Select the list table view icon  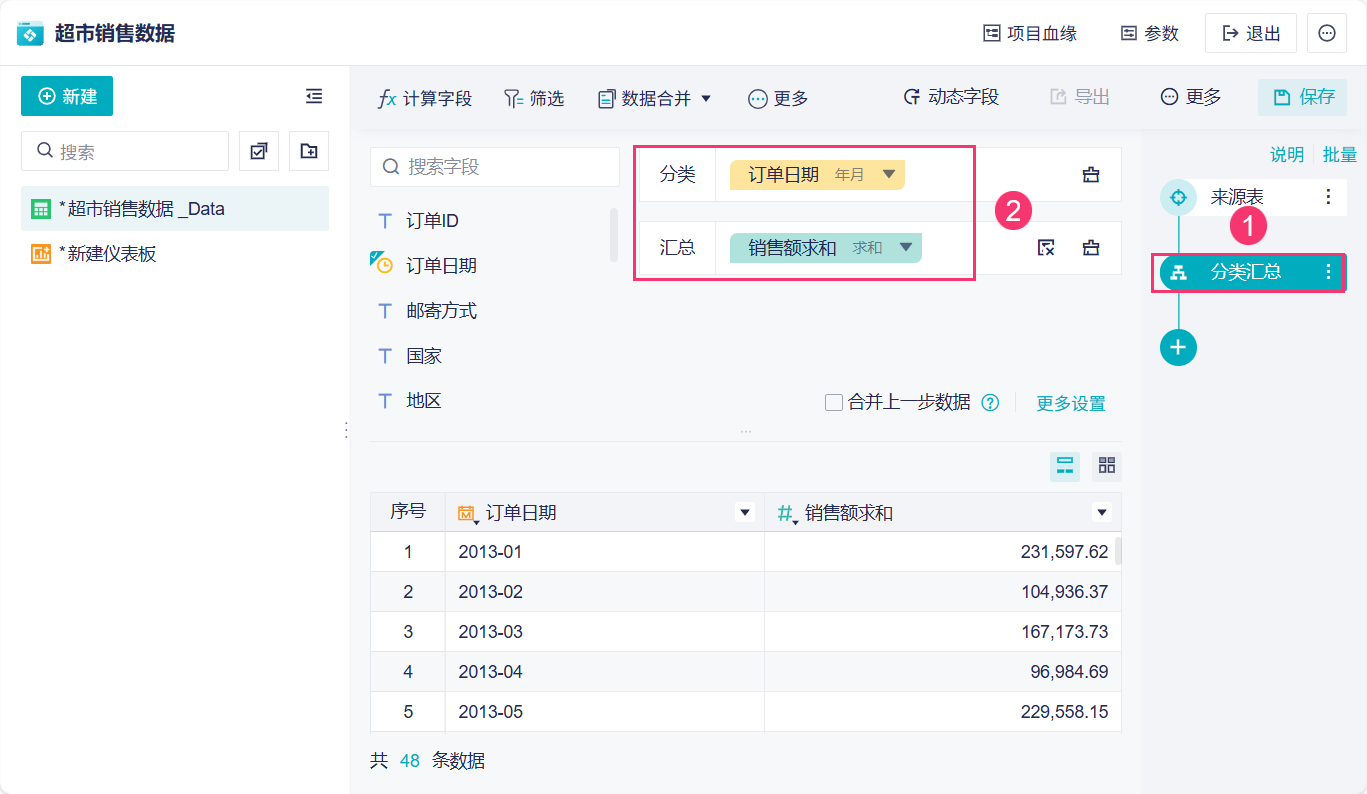1065,465
